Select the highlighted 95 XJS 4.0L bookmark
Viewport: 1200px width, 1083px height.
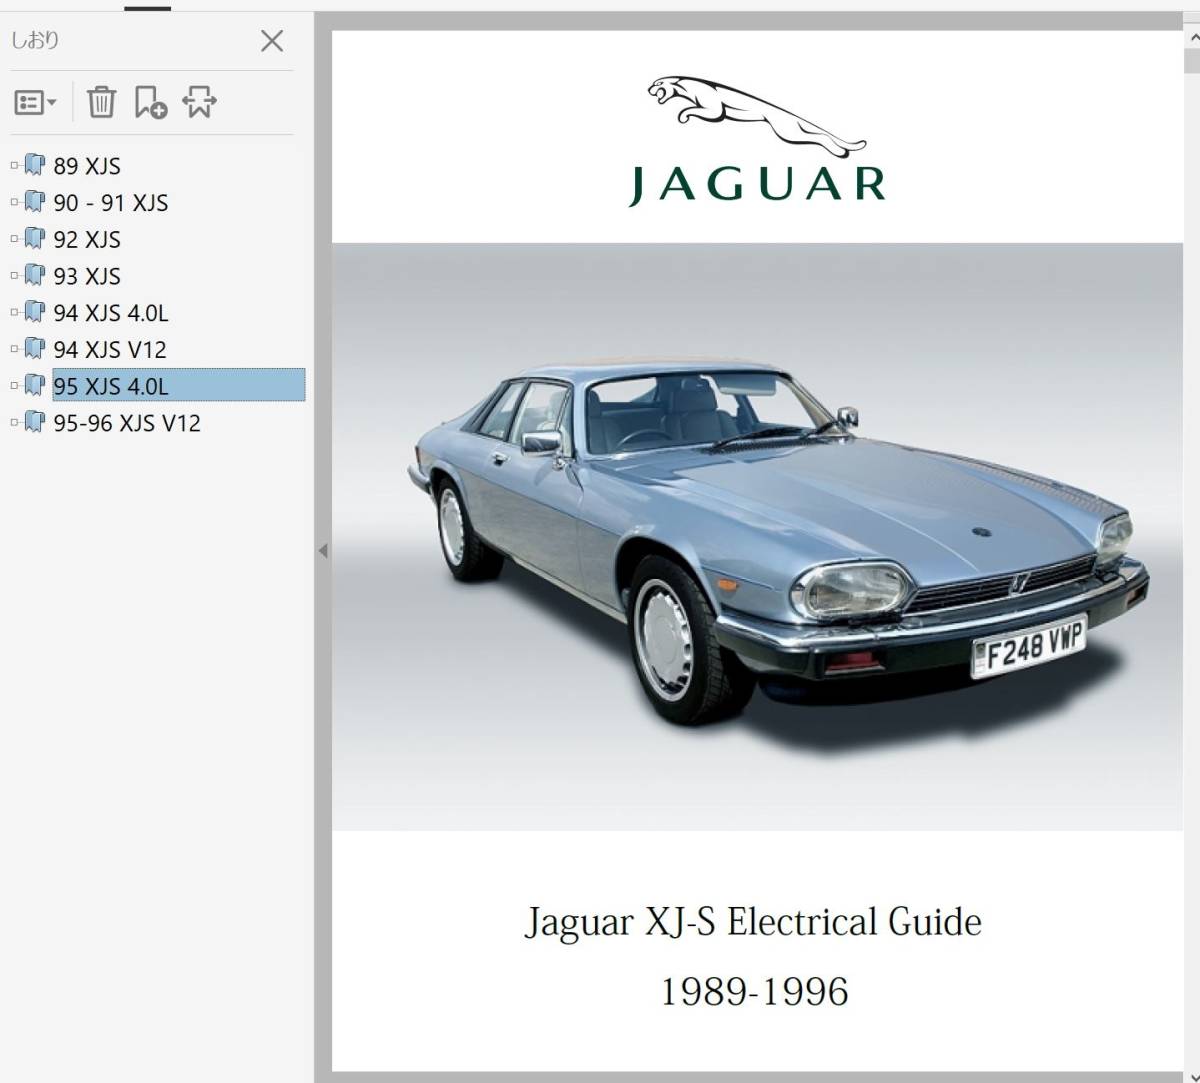coord(179,386)
